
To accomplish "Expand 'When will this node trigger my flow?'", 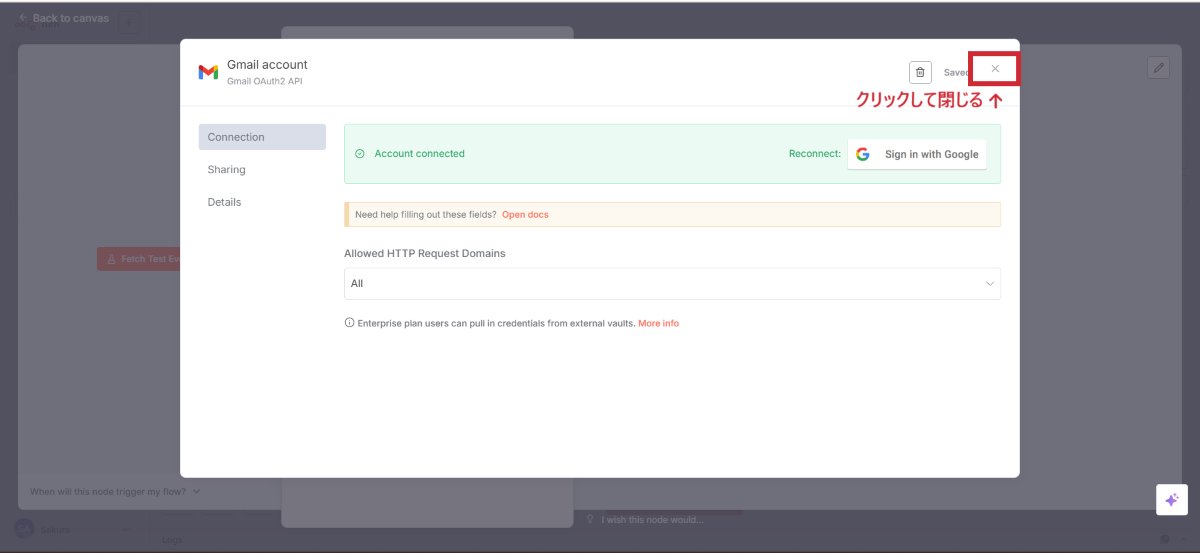I will [115, 491].
